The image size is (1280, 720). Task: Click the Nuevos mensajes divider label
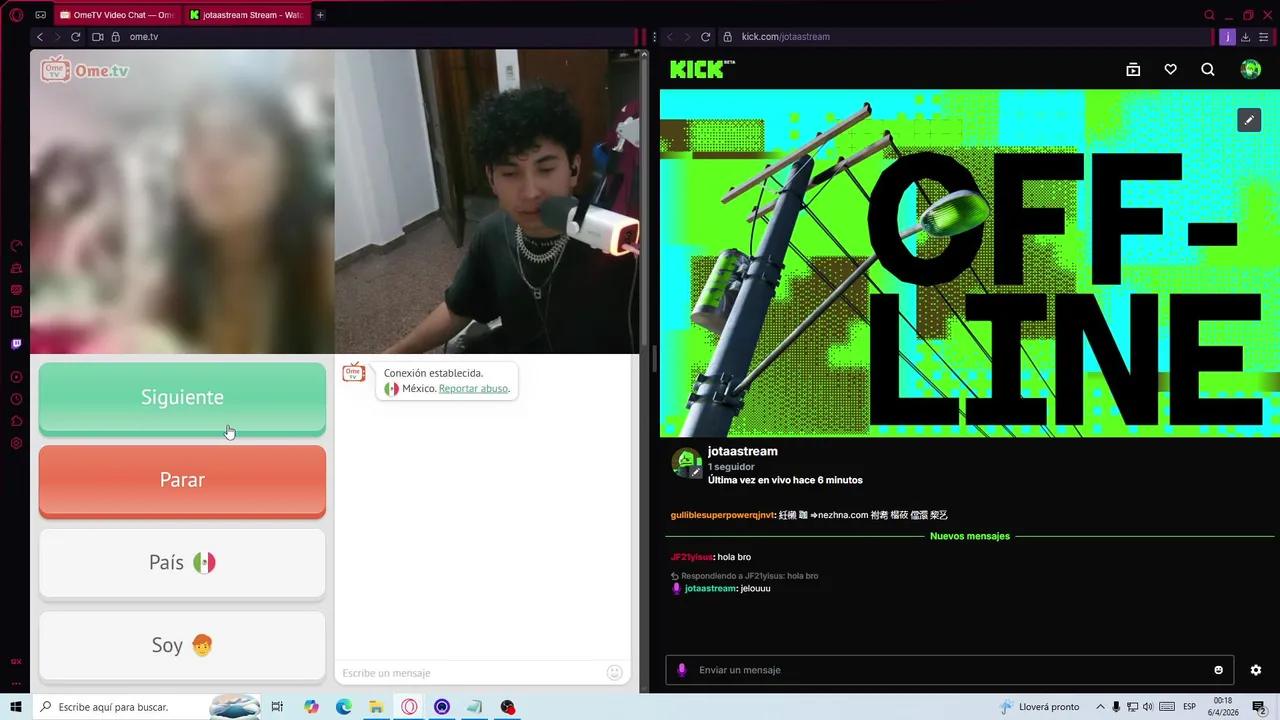point(970,536)
